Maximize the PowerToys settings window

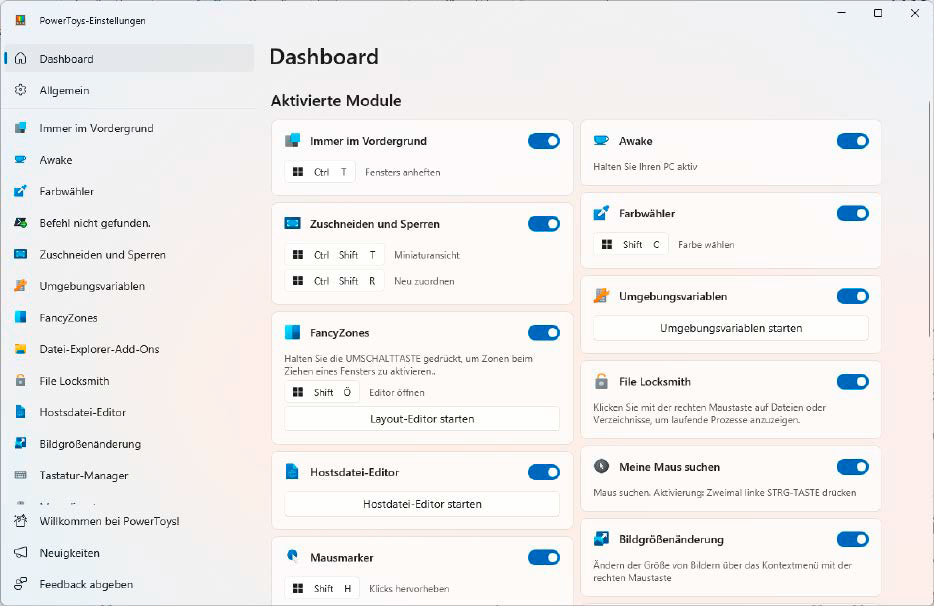[x=878, y=13]
